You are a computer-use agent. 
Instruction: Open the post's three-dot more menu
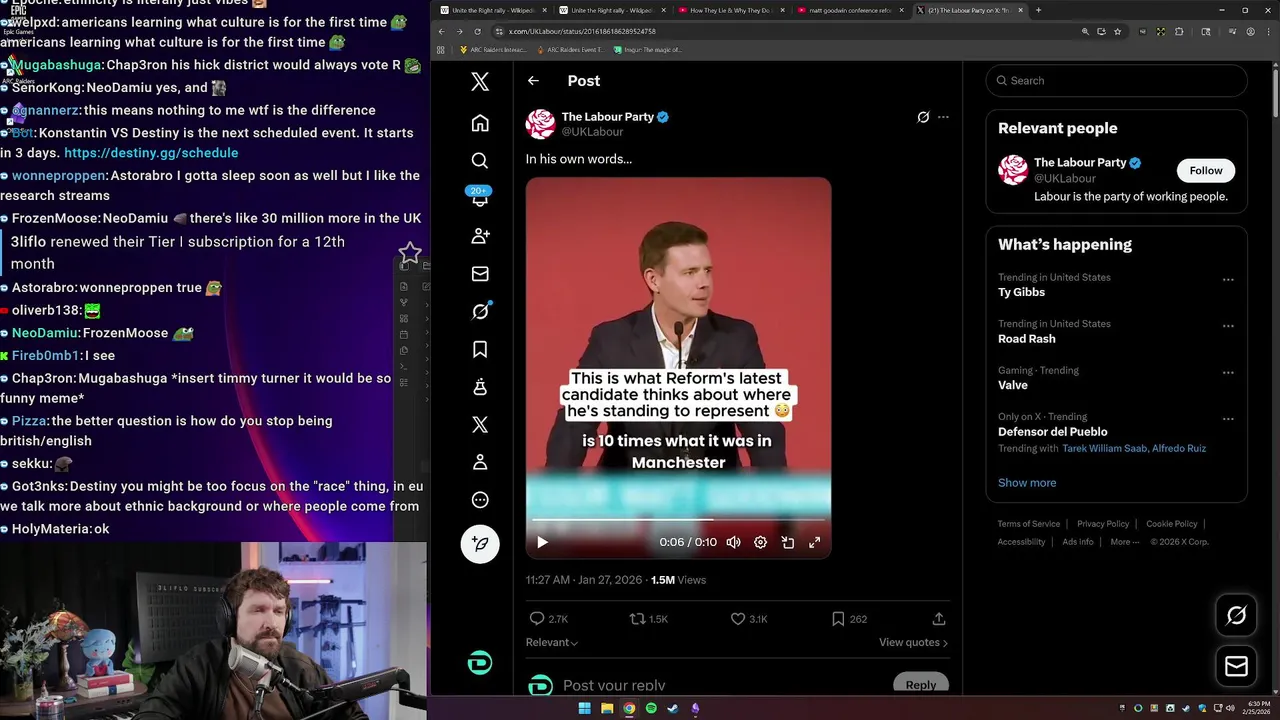(943, 117)
